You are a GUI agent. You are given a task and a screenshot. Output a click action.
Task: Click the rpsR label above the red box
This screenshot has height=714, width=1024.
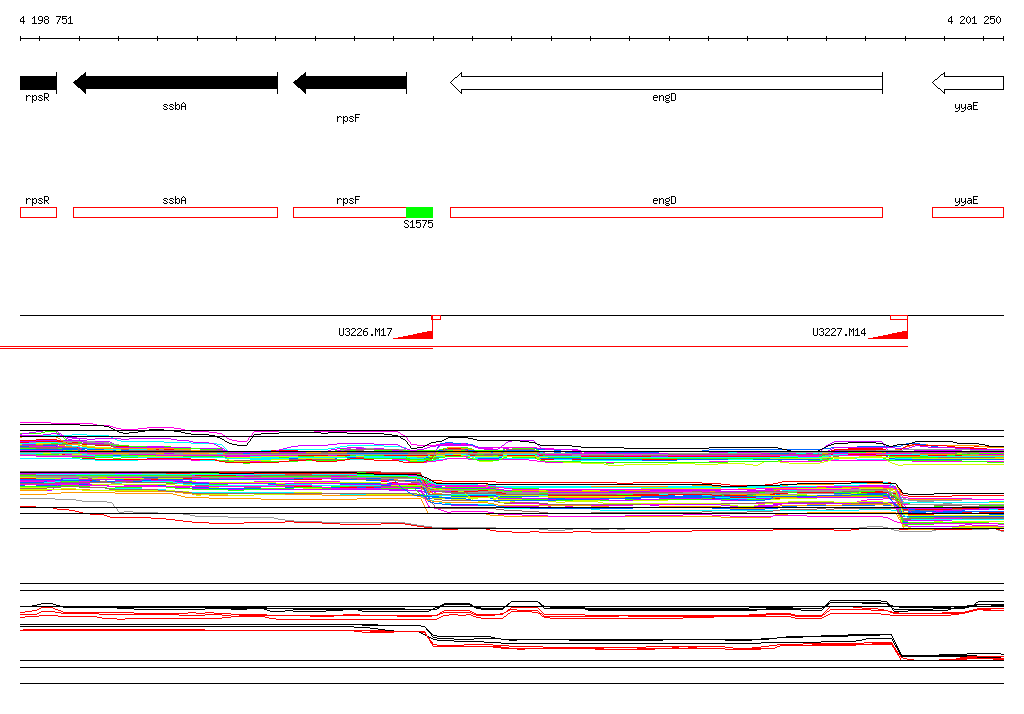(x=37, y=201)
